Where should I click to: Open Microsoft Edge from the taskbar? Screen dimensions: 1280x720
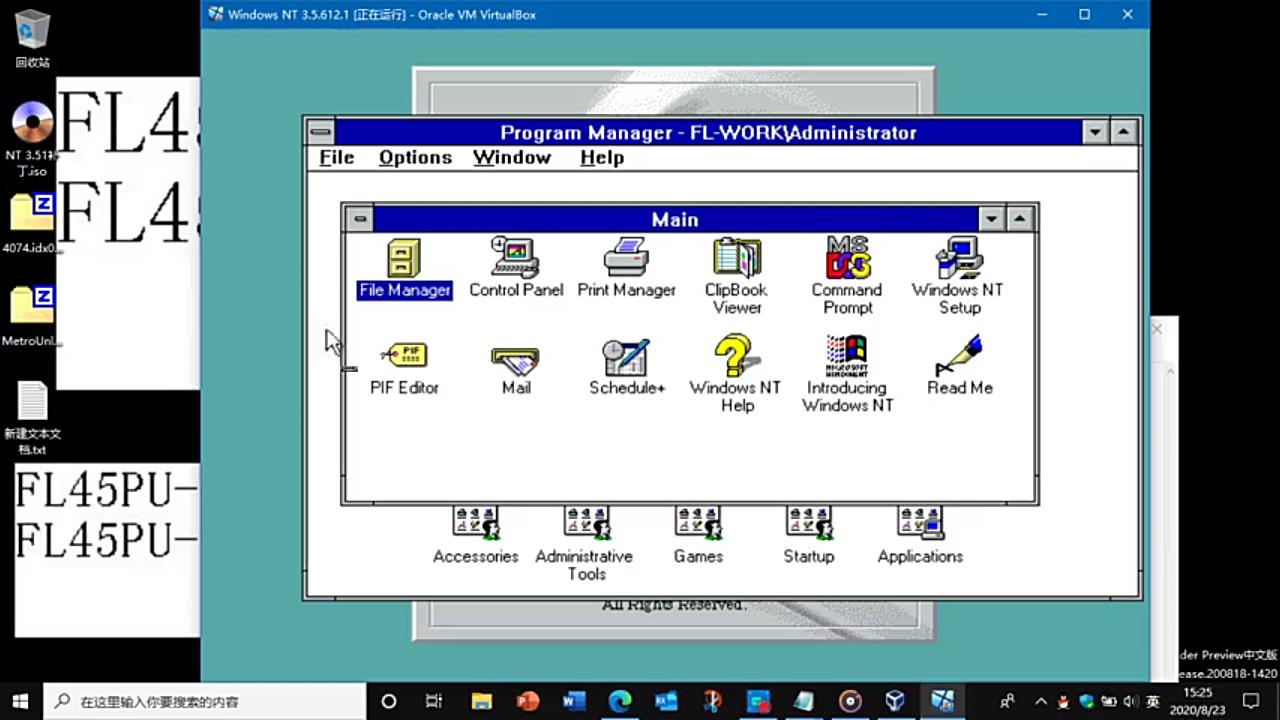[620, 701]
